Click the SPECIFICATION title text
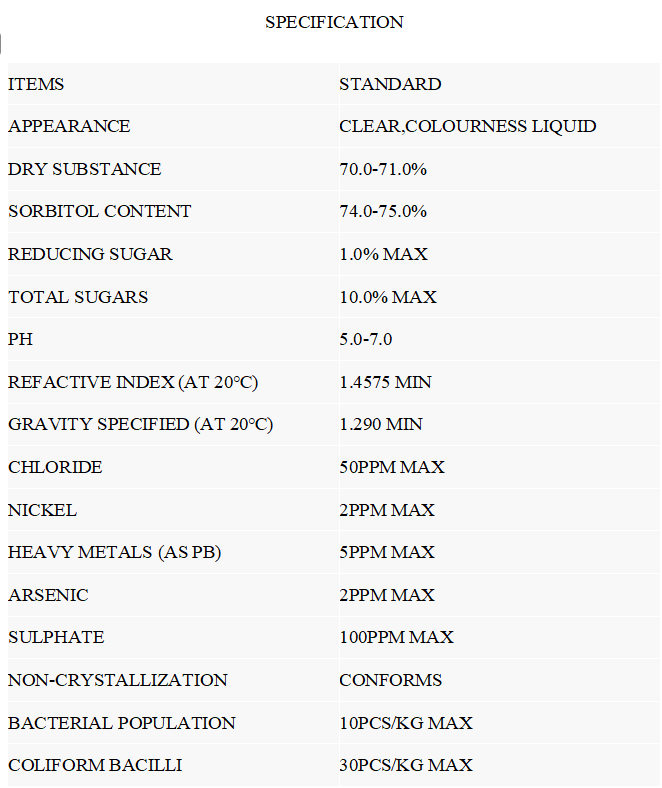 click(334, 22)
